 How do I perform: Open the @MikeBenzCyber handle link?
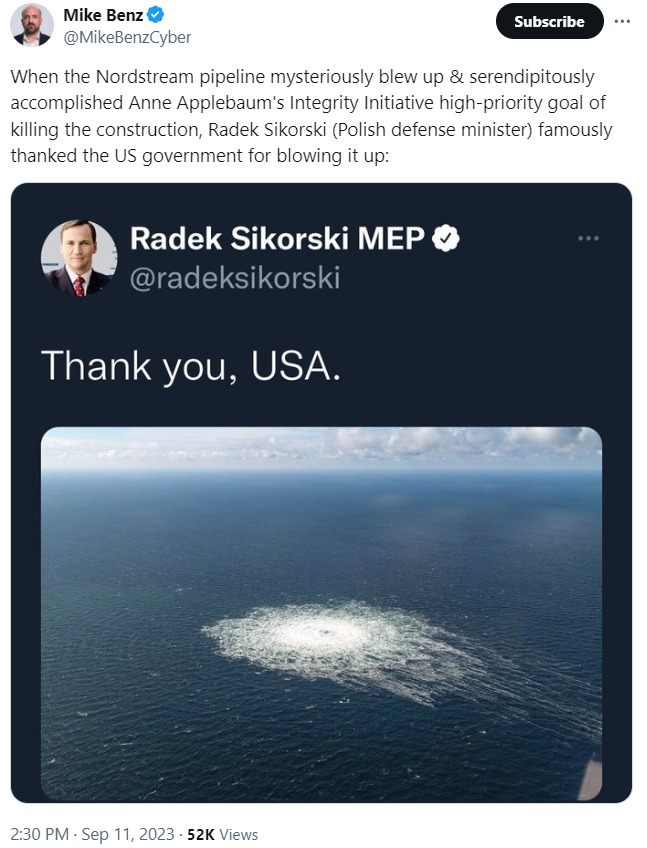127,37
